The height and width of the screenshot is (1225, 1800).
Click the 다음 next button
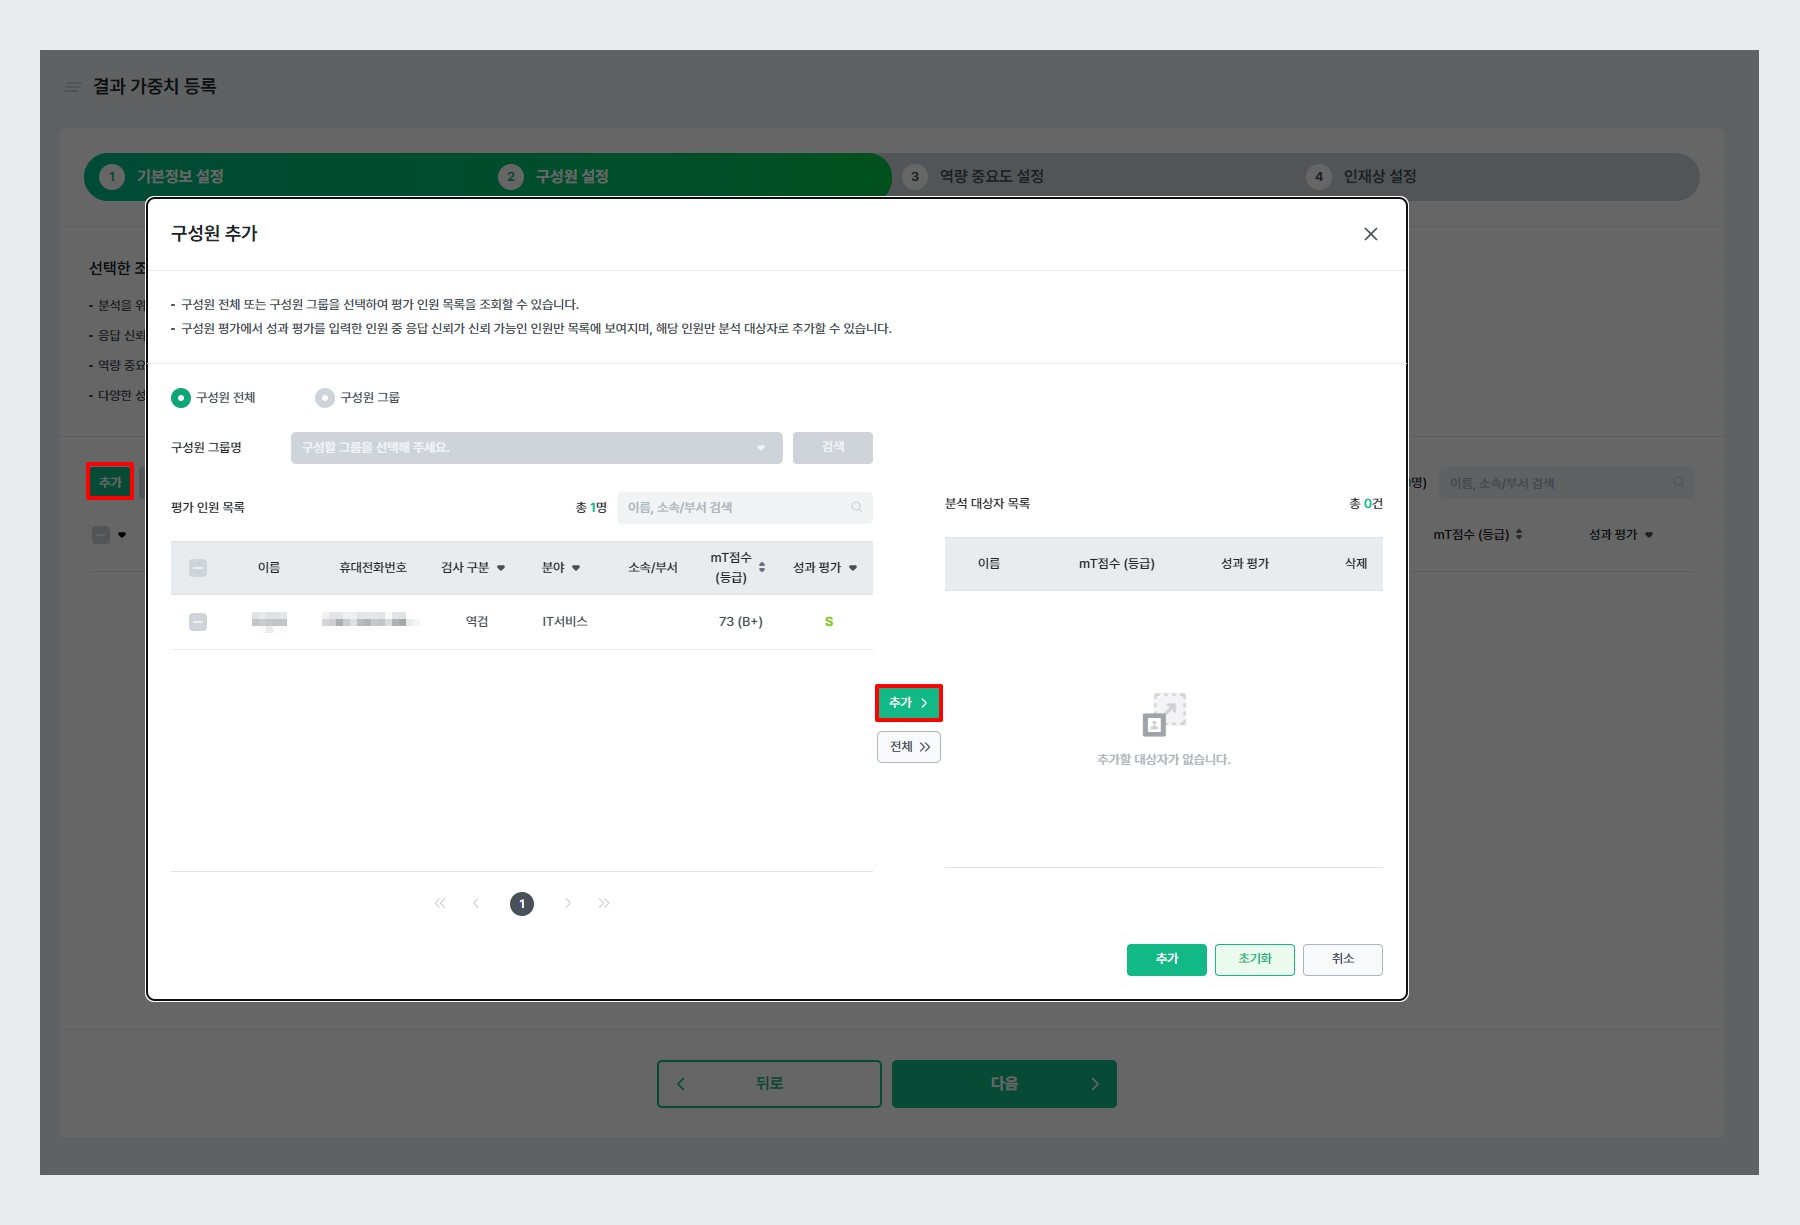(1004, 1084)
